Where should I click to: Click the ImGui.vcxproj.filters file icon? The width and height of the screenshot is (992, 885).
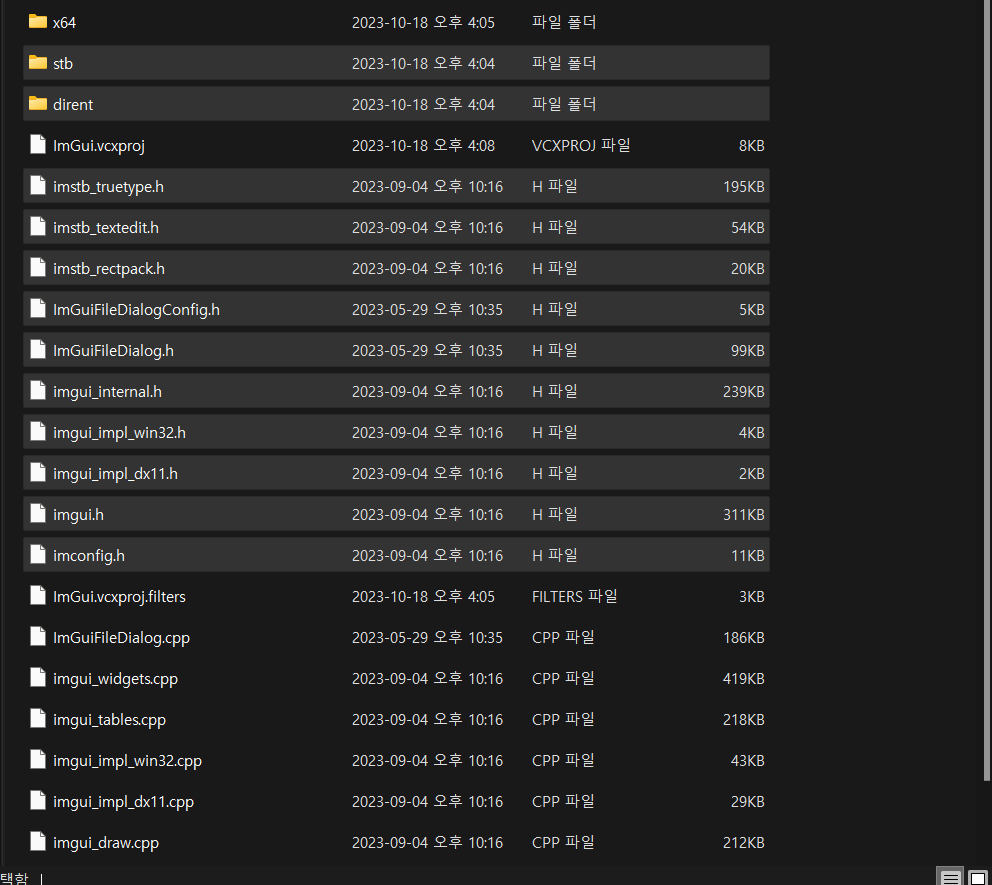click(x=38, y=596)
